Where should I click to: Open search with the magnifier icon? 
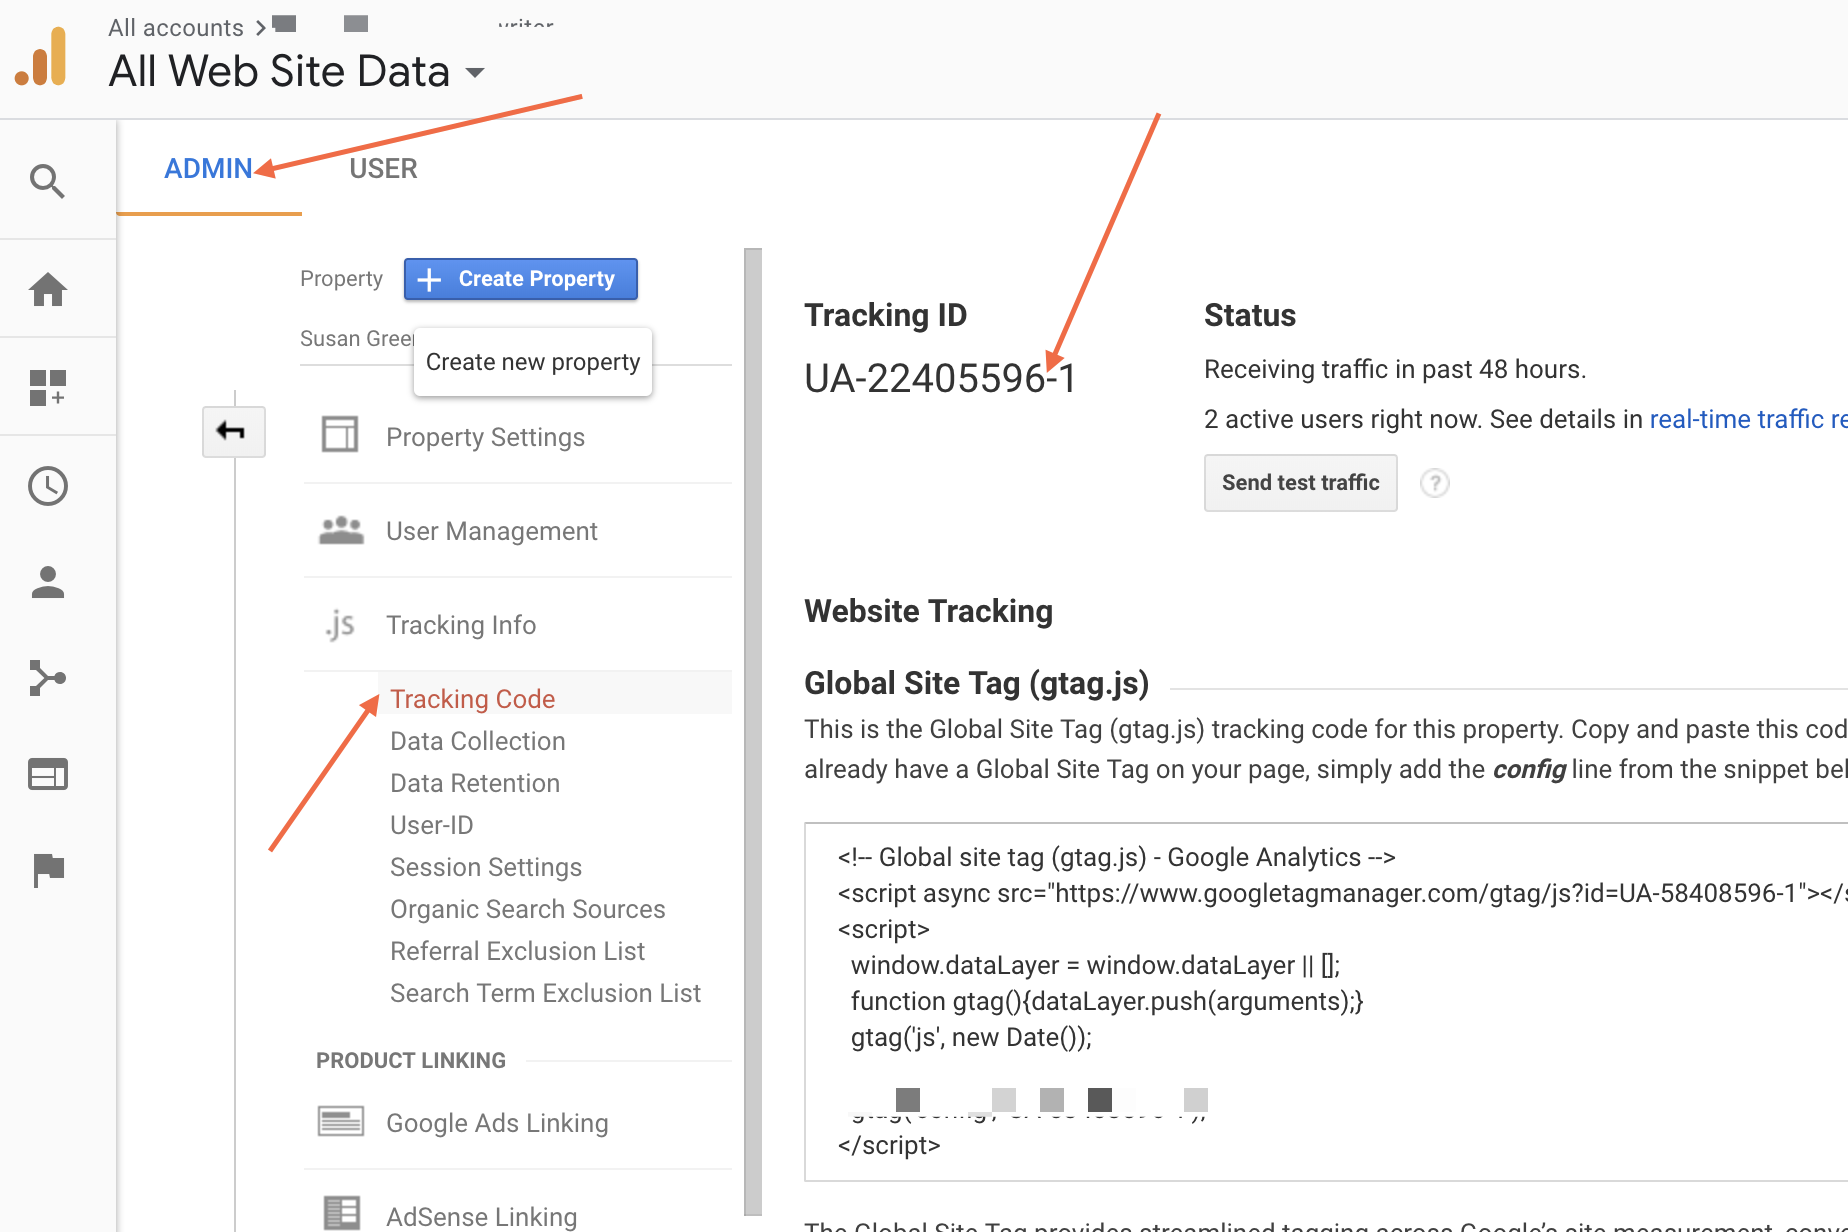pyautogui.click(x=48, y=181)
